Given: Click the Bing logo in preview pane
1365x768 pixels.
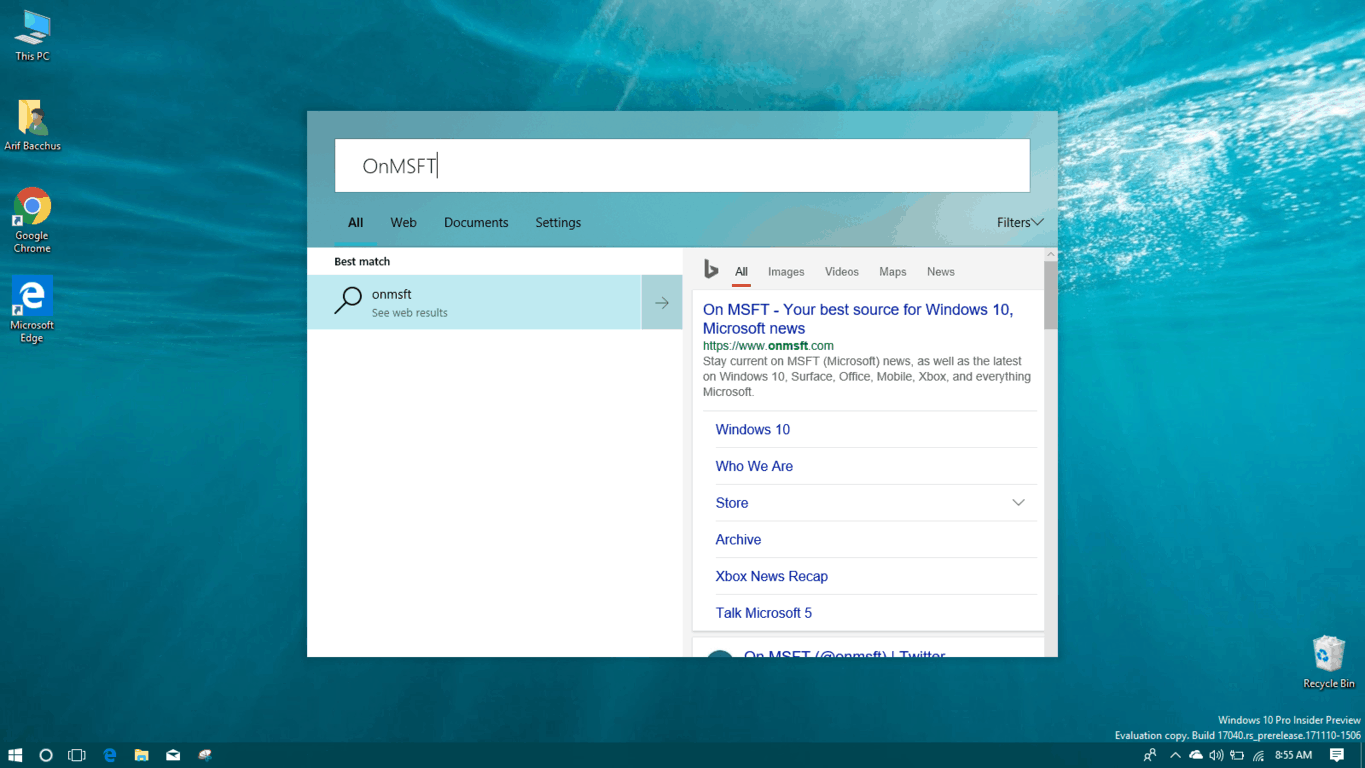Looking at the screenshot, I should click(711, 269).
